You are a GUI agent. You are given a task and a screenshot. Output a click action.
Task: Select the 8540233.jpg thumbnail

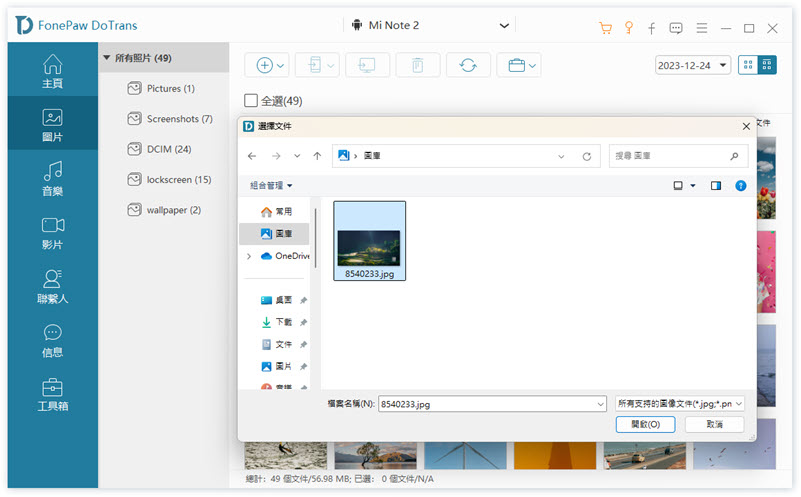coord(369,241)
